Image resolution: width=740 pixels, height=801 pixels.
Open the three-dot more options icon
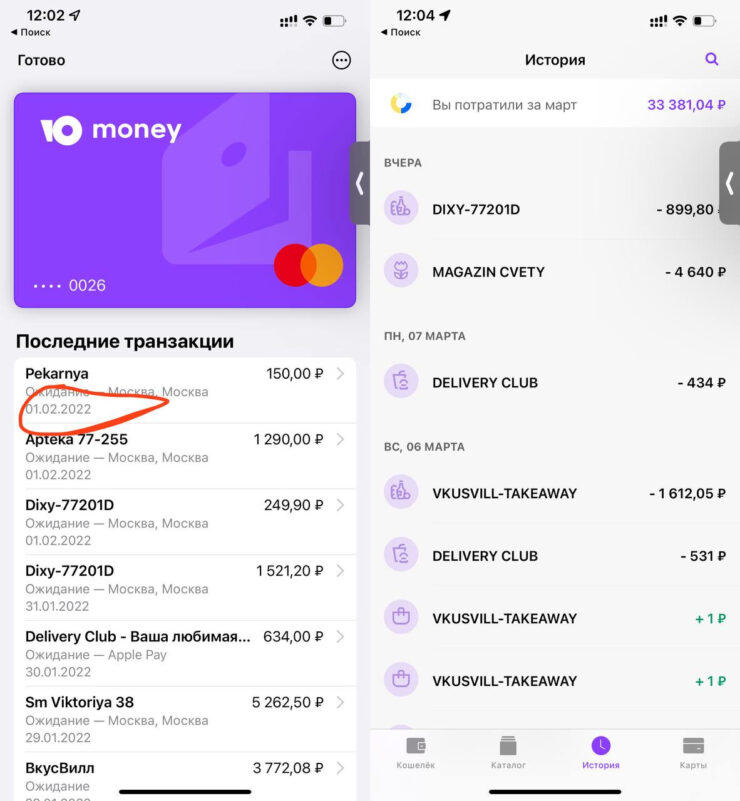[341, 60]
